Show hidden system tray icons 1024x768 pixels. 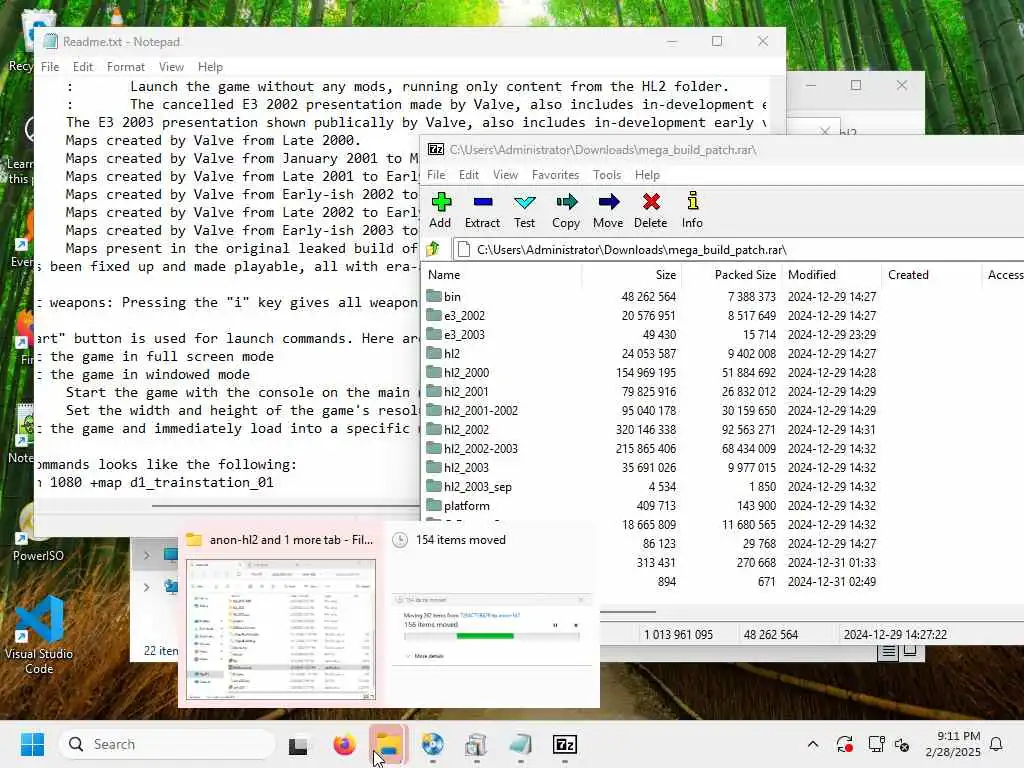[x=813, y=744]
